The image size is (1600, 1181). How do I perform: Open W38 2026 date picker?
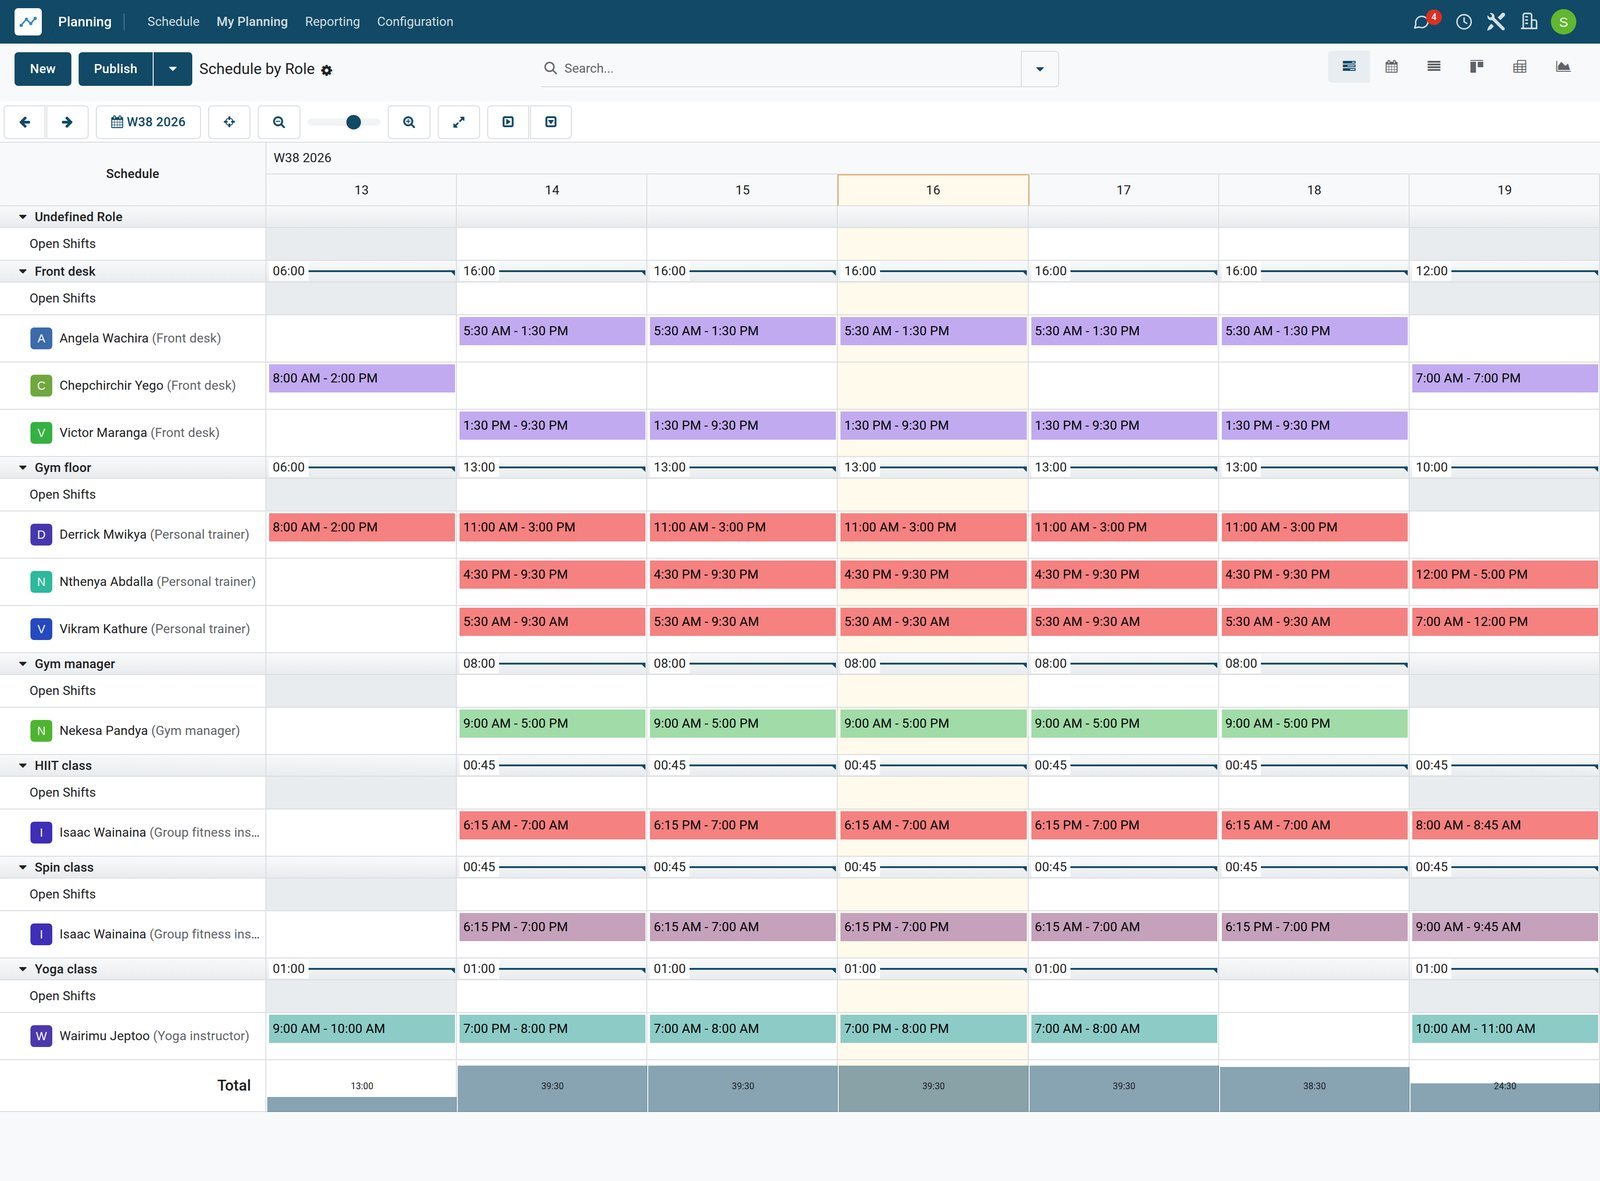click(x=148, y=122)
